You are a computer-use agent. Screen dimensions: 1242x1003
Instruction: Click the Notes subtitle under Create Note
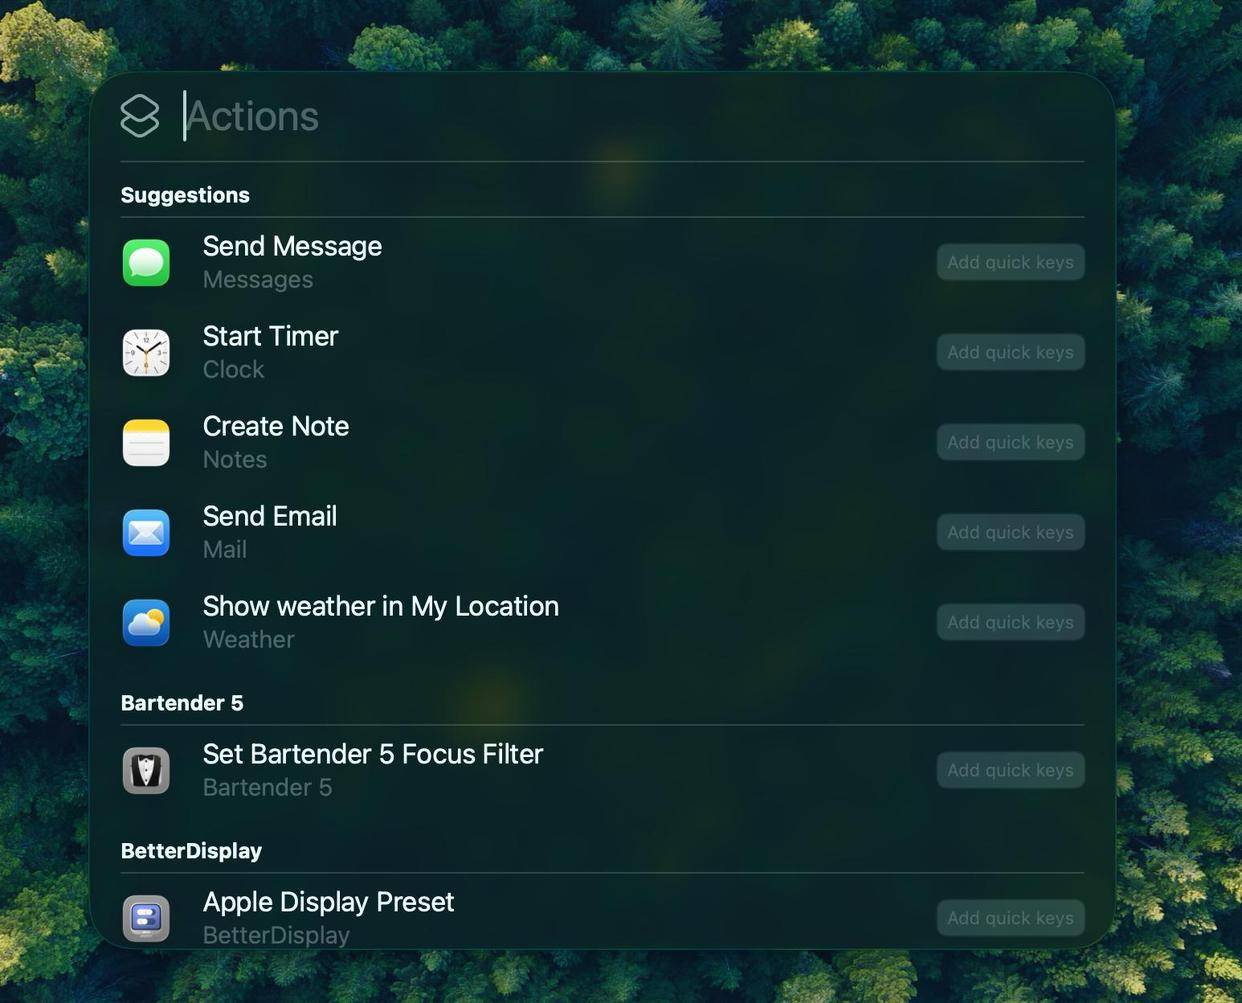[x=235, y=460]
